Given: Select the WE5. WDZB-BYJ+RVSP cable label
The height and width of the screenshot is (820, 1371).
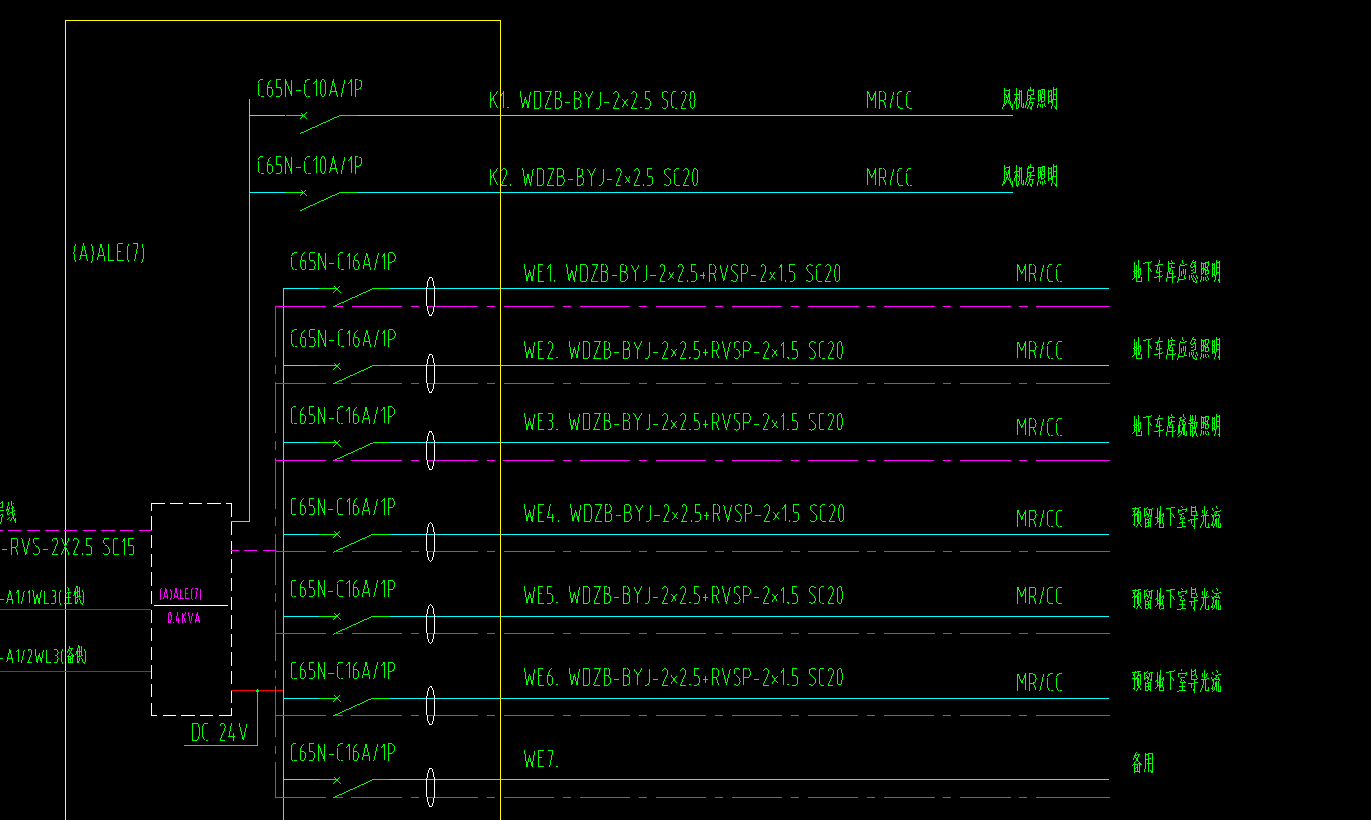Looking at the screenshot, I should (684, 596).
